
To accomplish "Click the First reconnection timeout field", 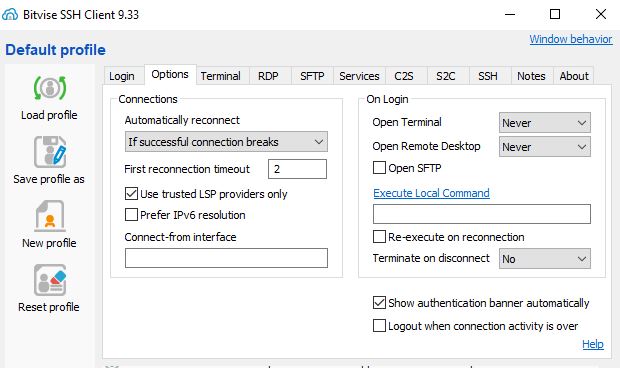I will (297, 169).
